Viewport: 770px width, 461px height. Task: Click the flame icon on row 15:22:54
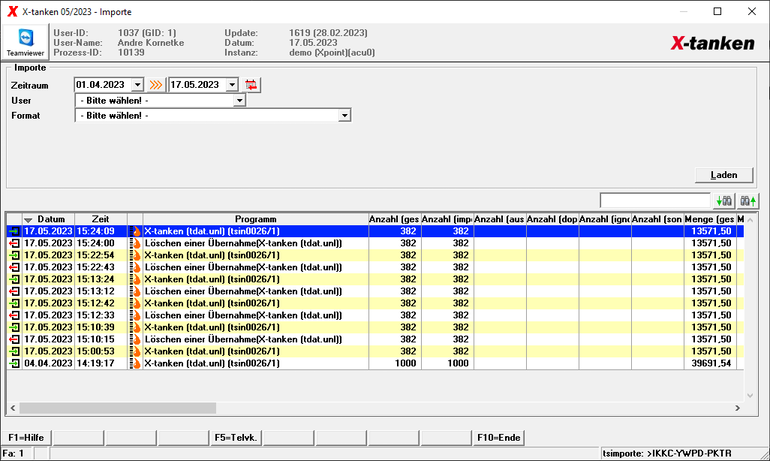[135, 255]
